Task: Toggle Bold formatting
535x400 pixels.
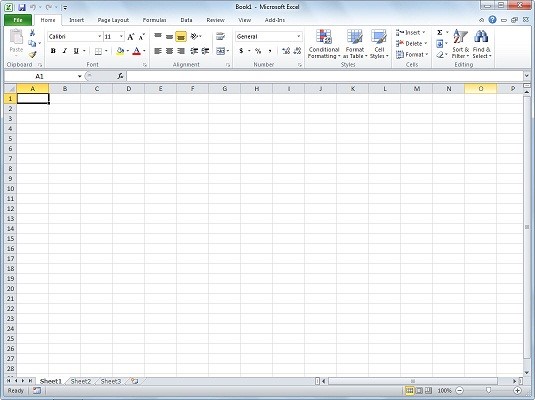Action: (x=53, y=51)
